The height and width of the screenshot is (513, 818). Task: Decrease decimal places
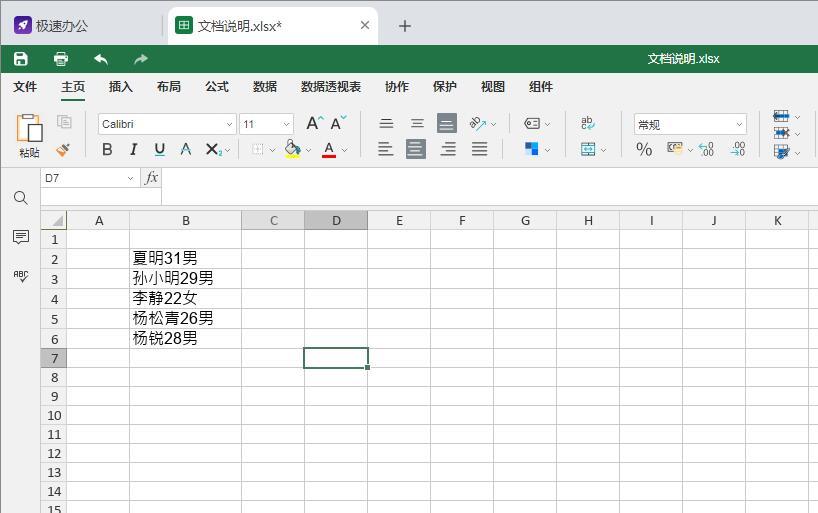pos(738,149)
